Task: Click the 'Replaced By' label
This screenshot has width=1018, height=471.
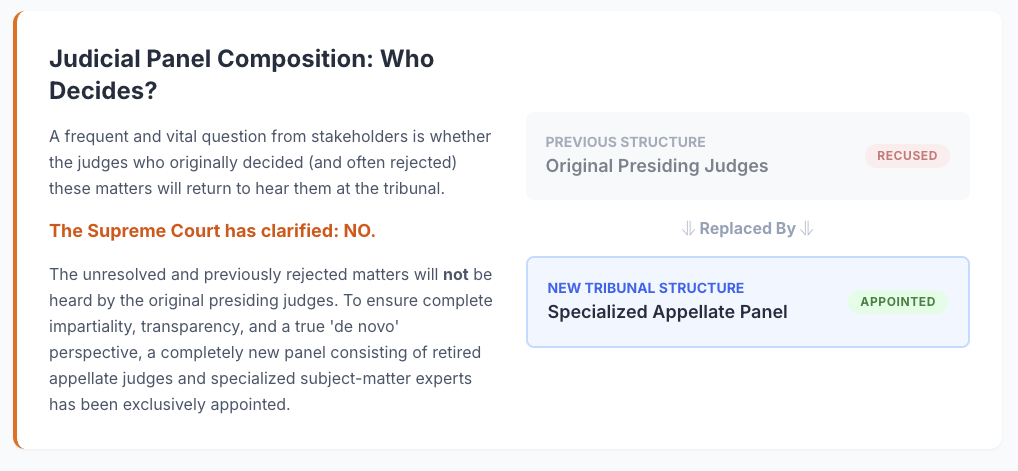Action: [x=748, y=229]
